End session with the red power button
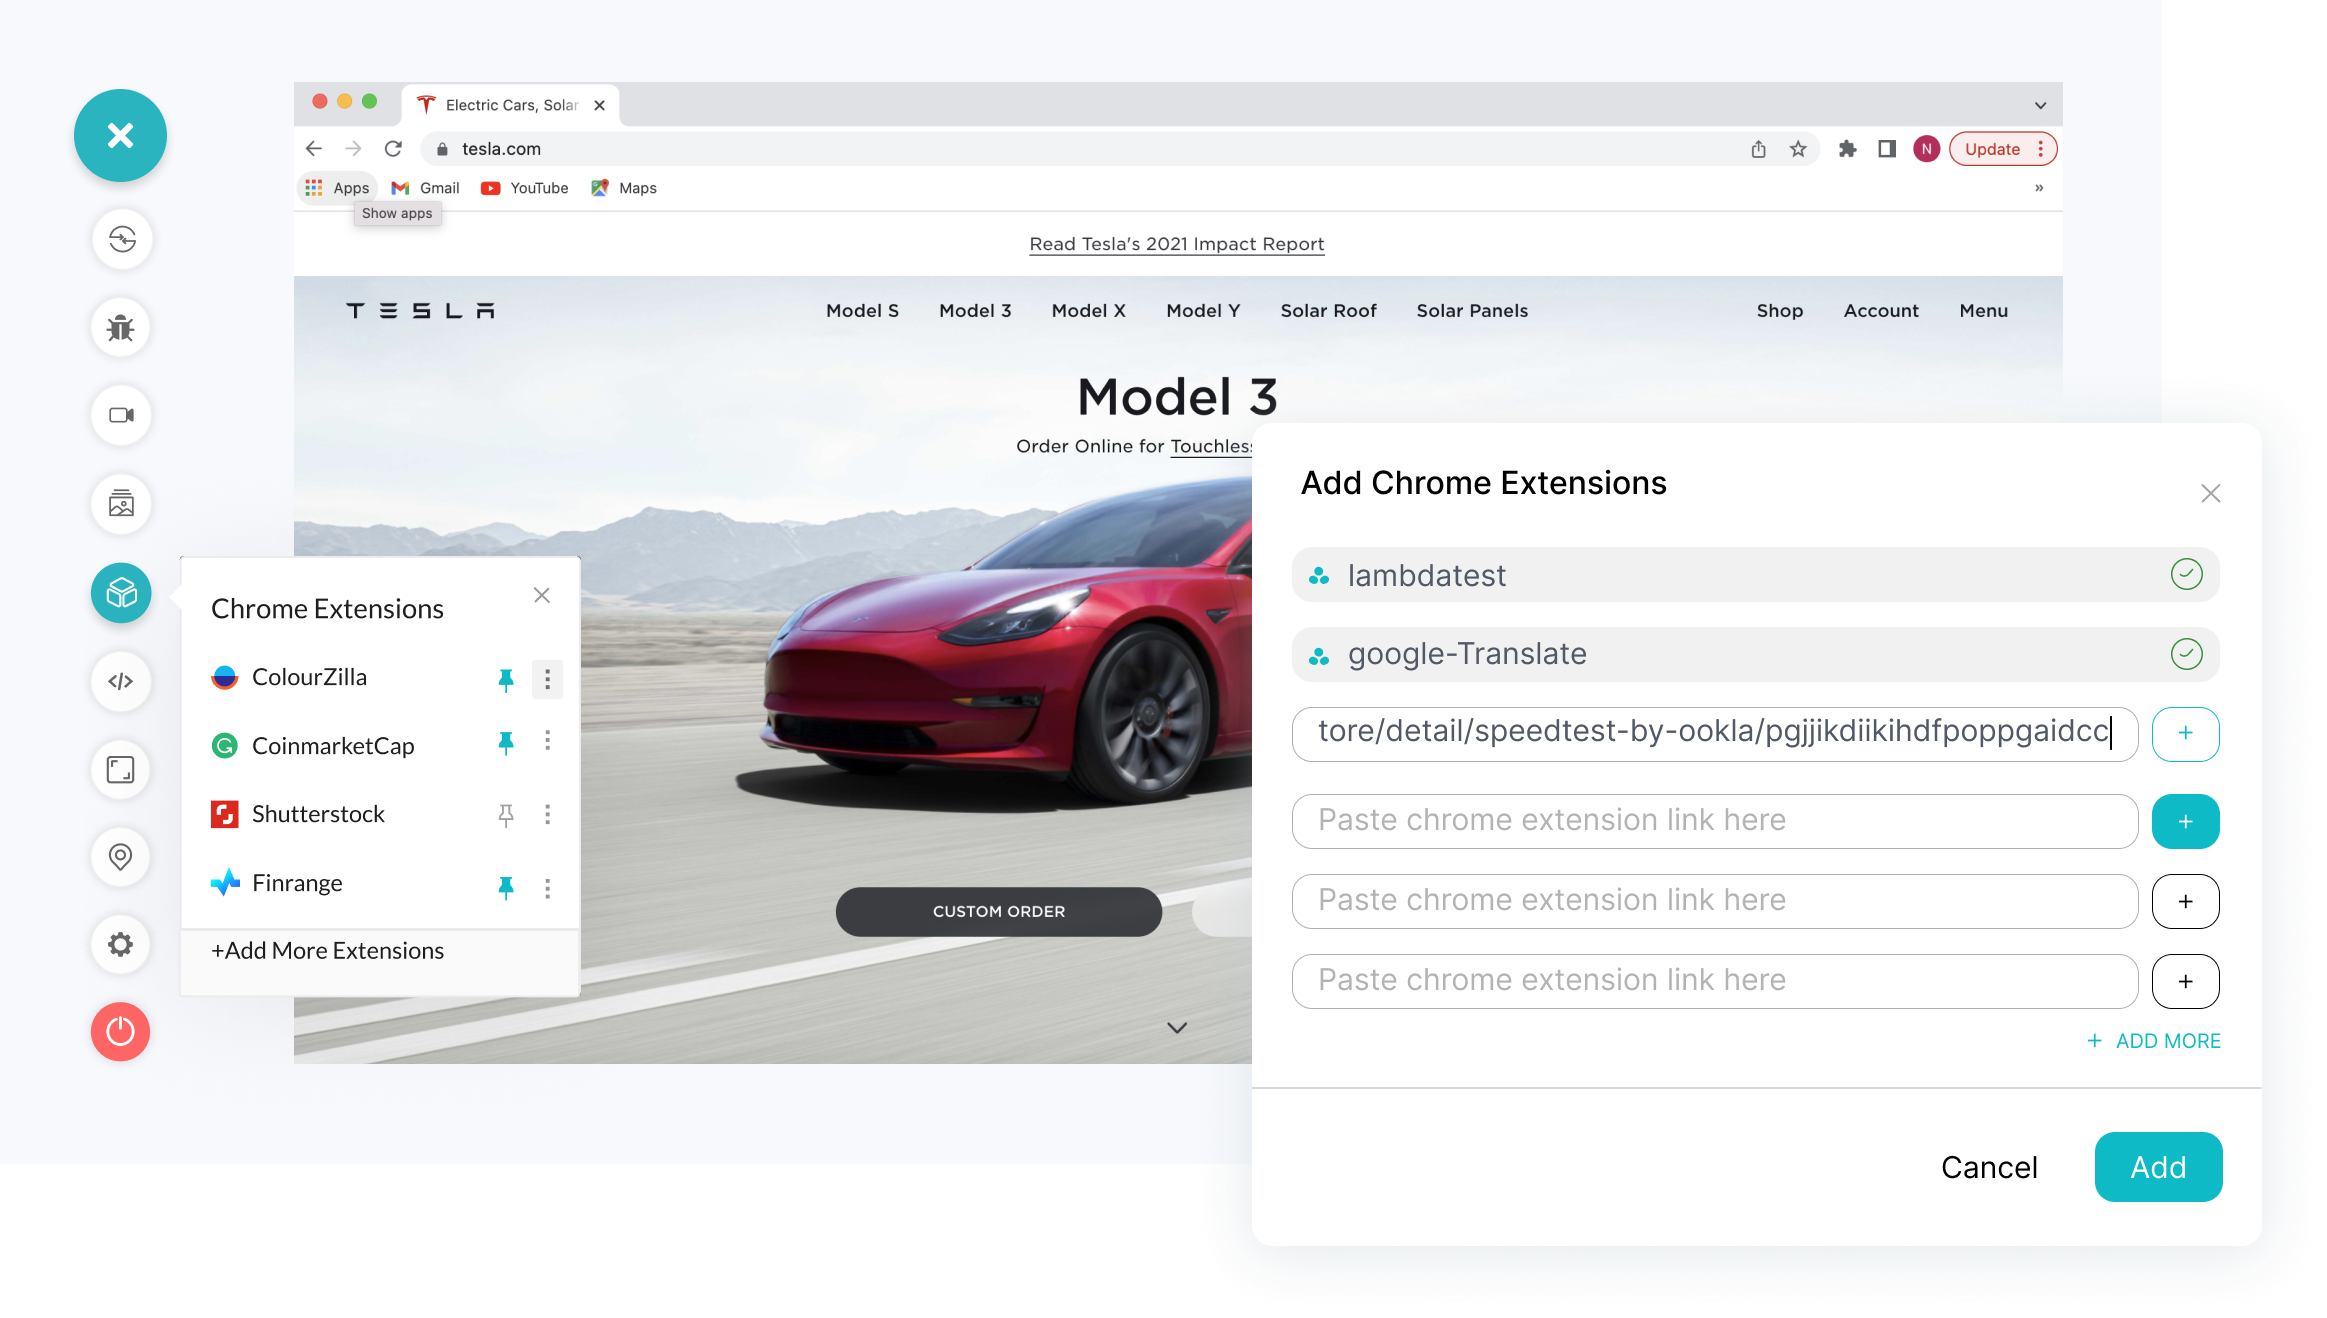The image size is (2327, 1318). (121, 1031)
